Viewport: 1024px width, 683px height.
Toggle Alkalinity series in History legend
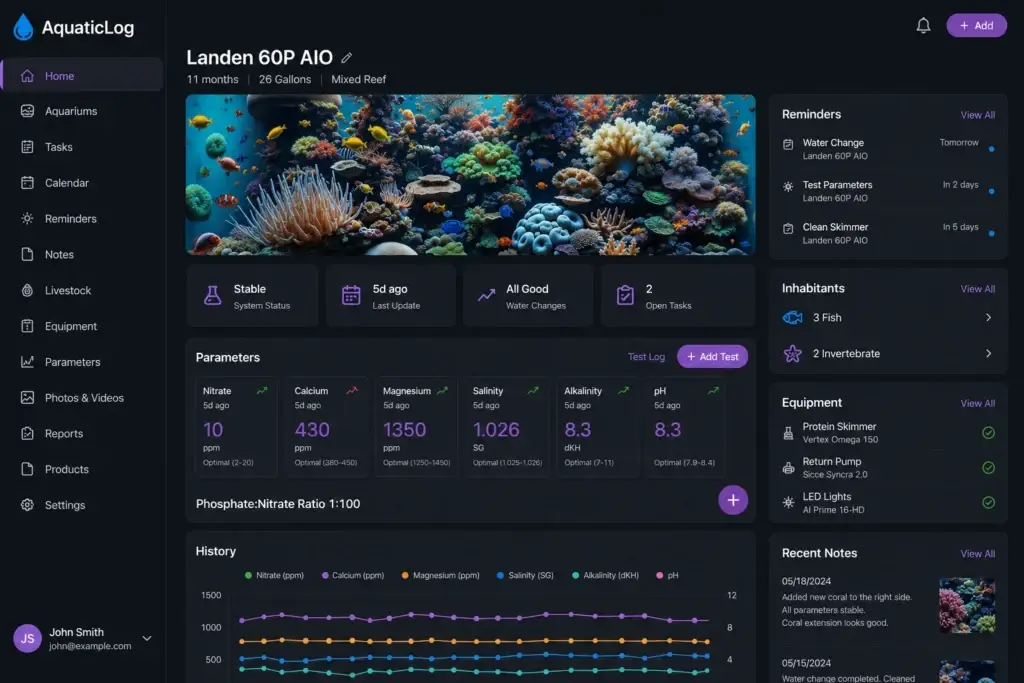(x=605, y=575)
